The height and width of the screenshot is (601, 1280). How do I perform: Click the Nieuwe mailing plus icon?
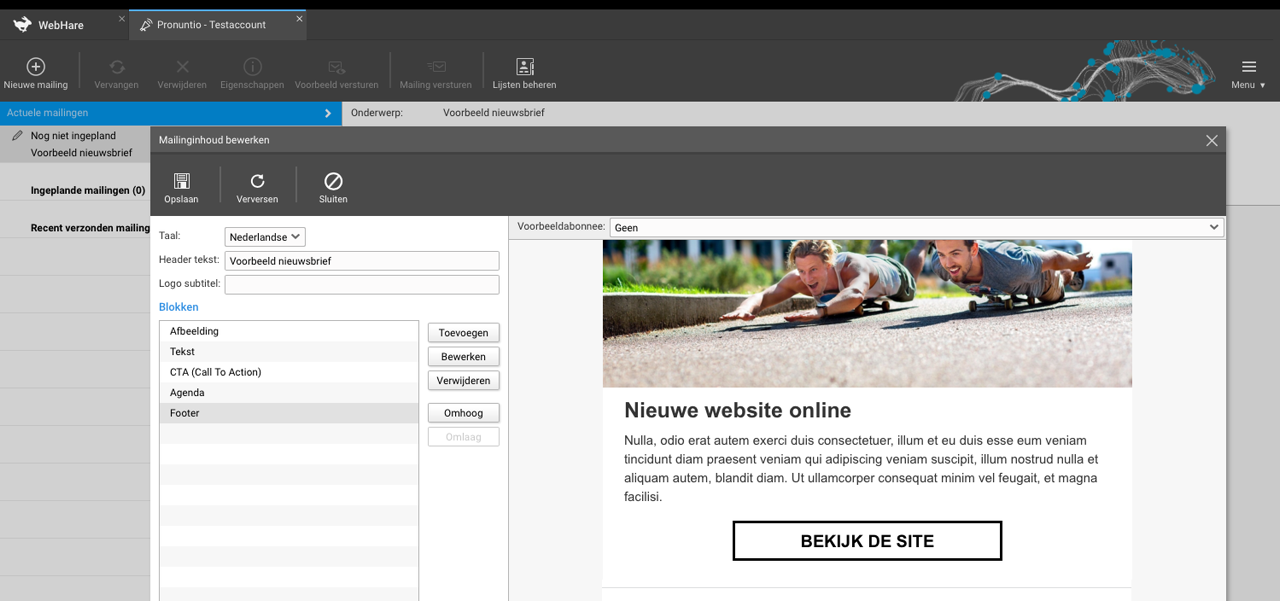(36, 67)
